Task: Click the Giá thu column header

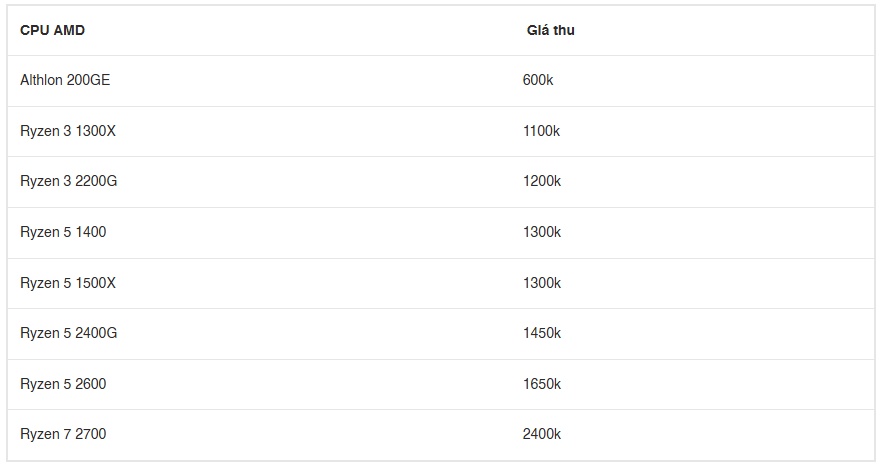Action: (550, 30)
